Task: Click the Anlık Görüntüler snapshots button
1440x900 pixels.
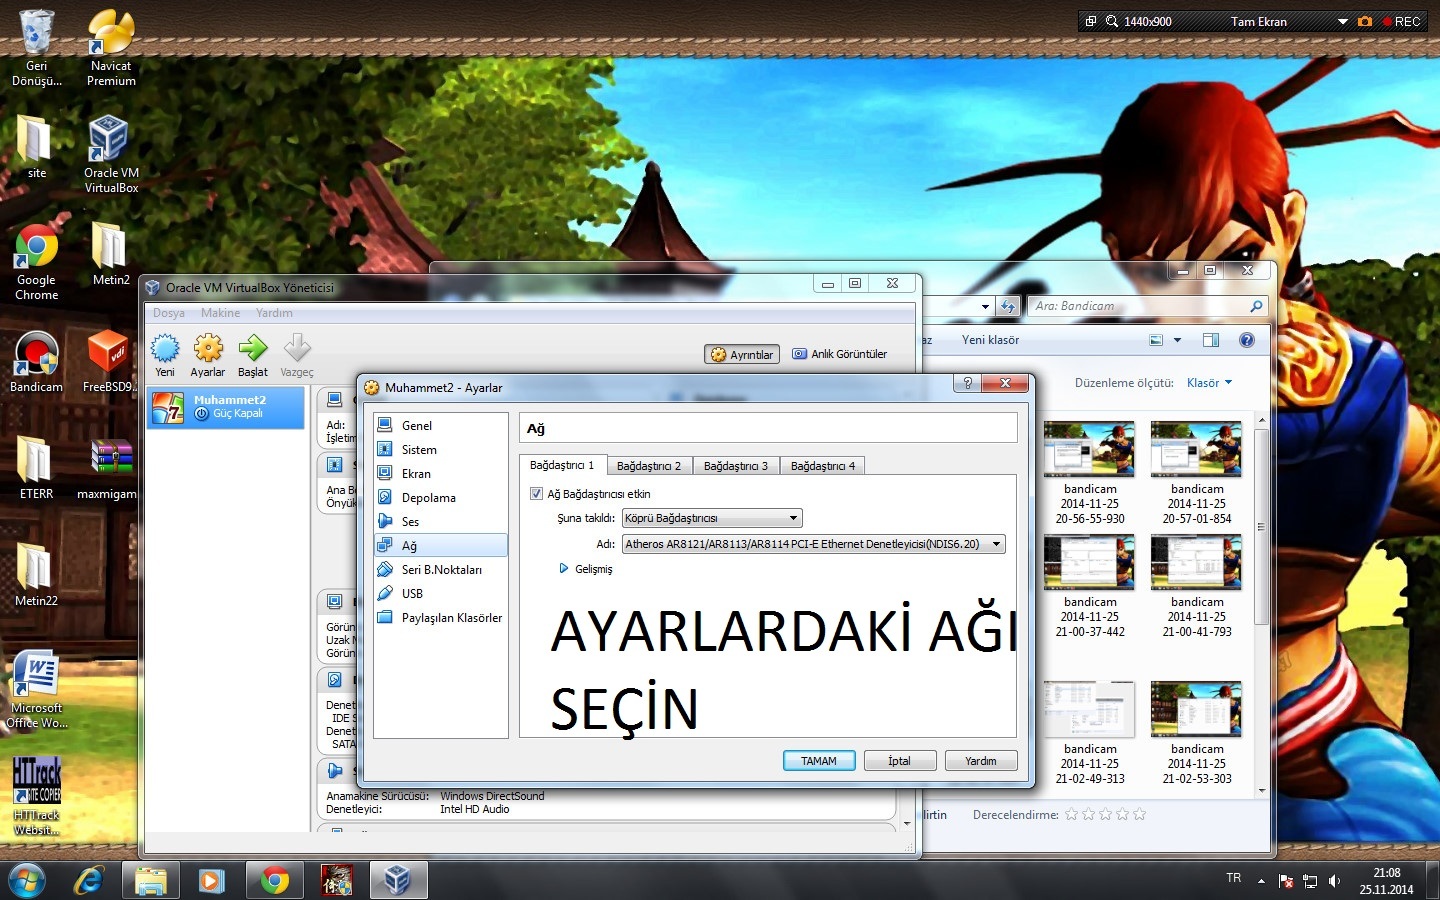Action: (840, 354)
